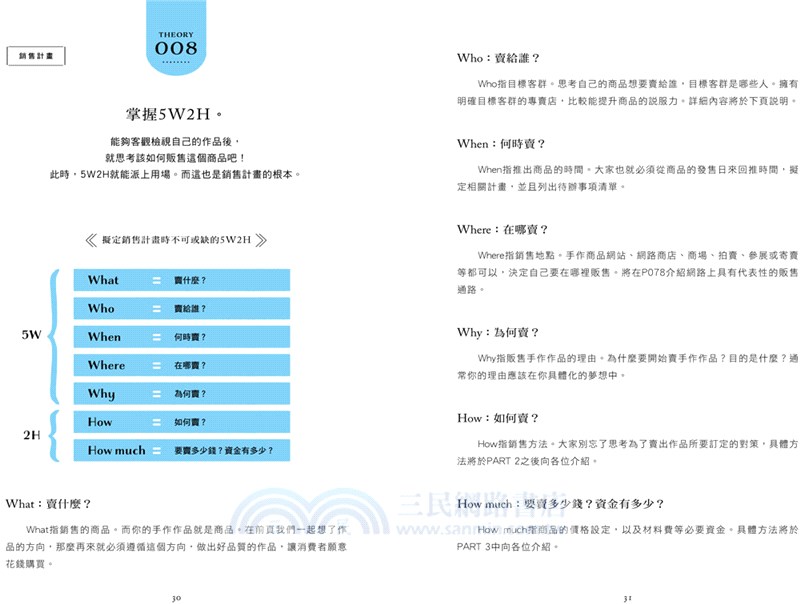800x604 pixels.
Task: Click the 銷售計畫 tab label
Action: coord(37,57)
